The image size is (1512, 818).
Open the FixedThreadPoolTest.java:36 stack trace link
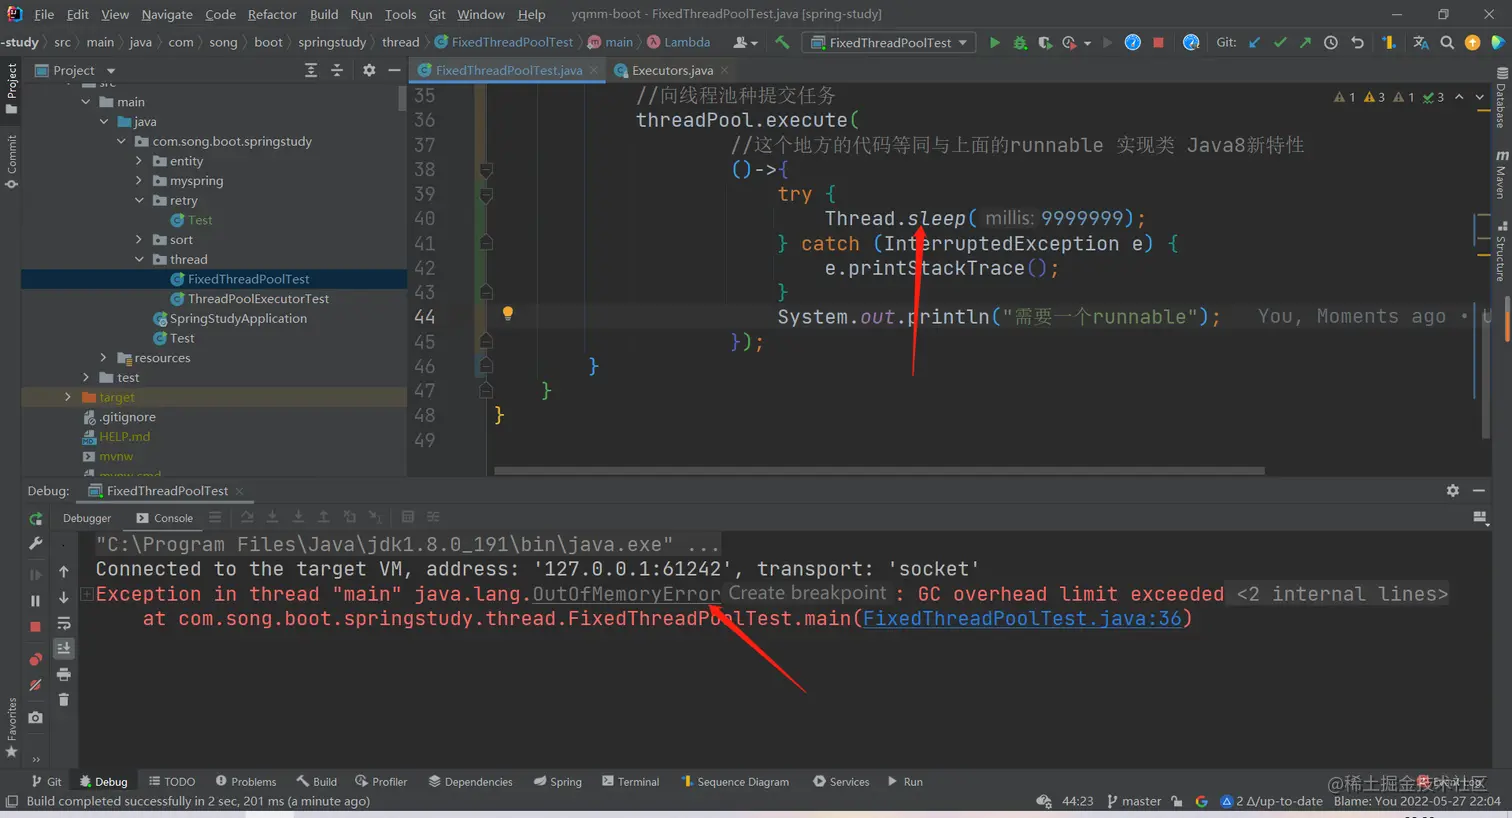[x=1022, y=618]
